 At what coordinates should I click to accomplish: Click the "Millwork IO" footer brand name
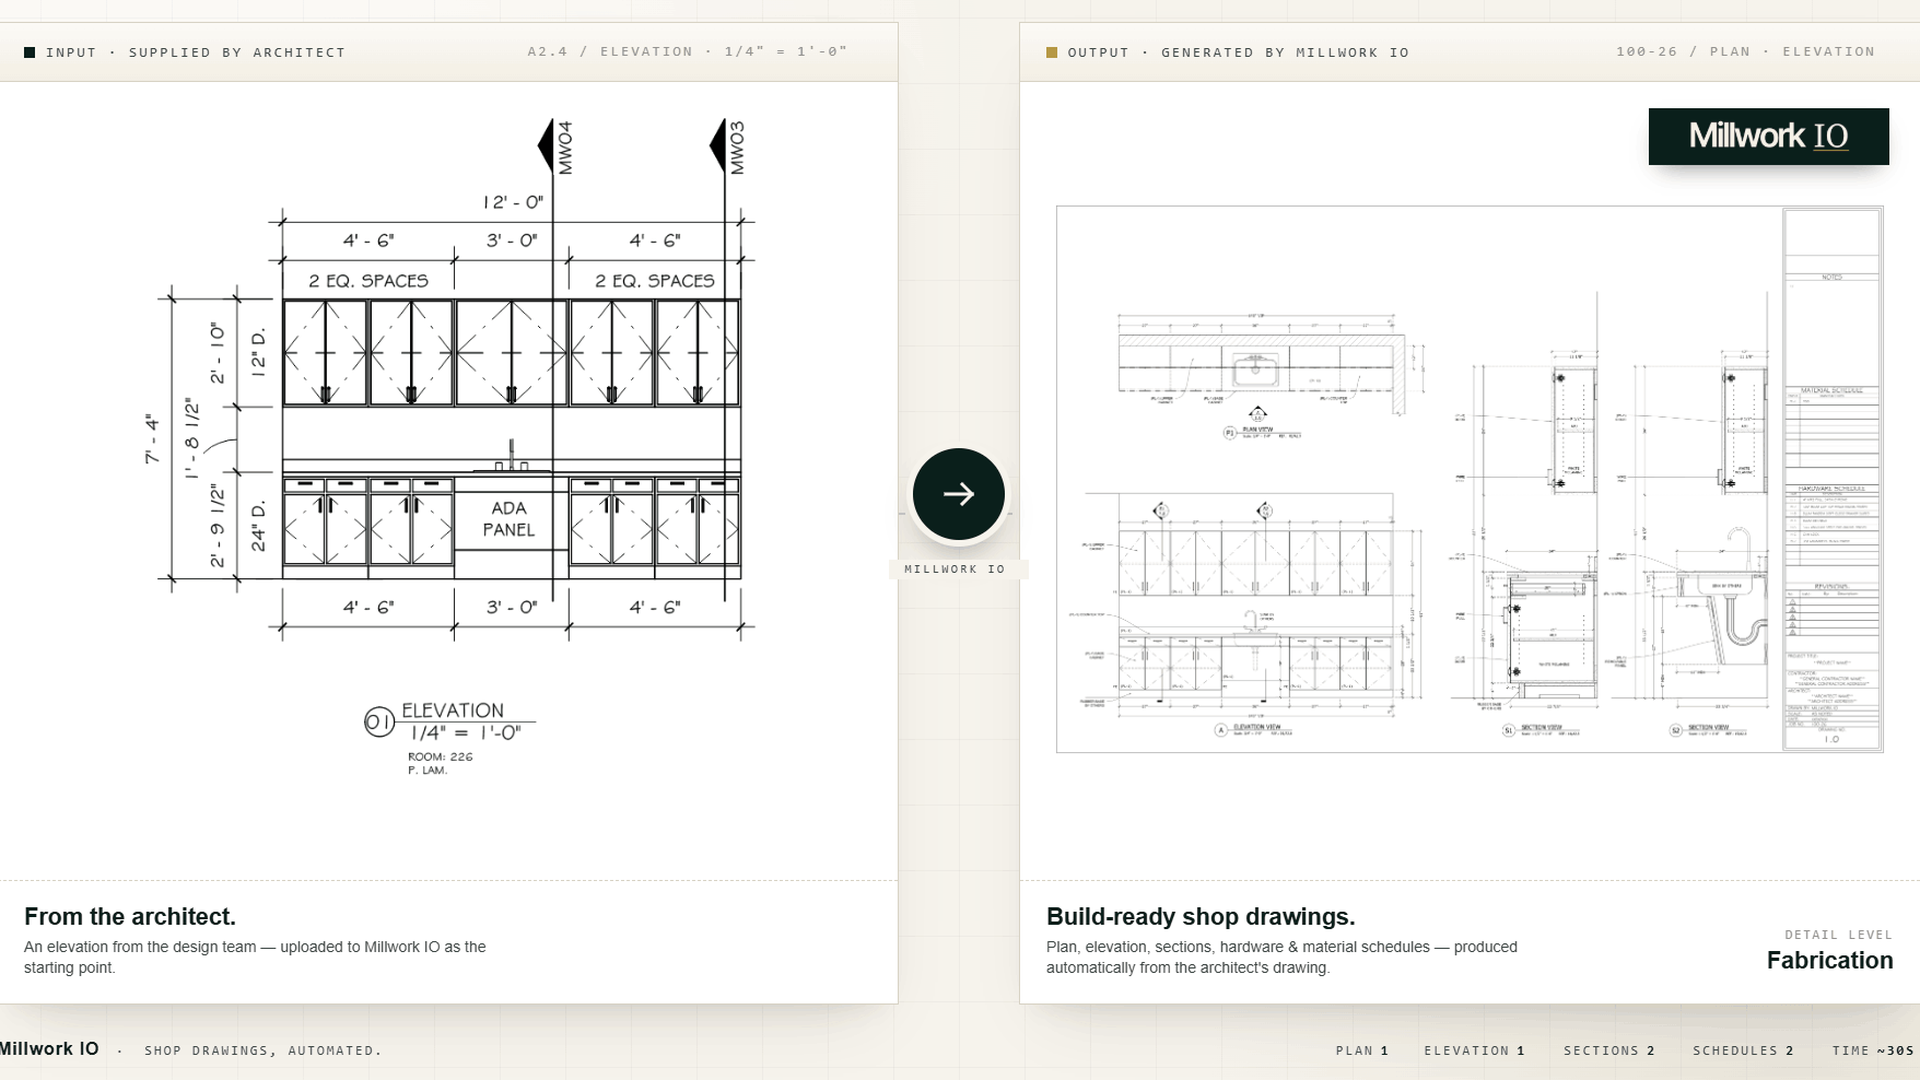pos(48,1048)
